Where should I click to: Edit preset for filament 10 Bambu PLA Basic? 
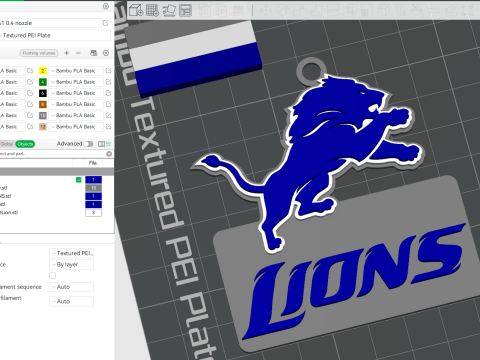(x=108, y=115)
